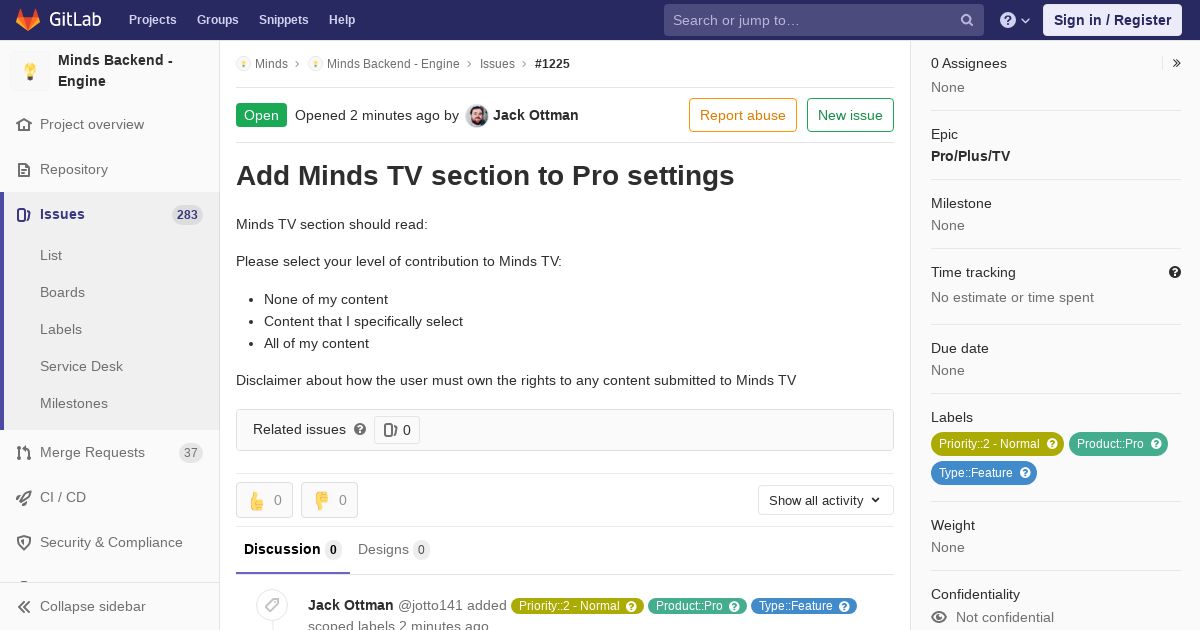This screenshot has width=1200, height=630.
Task: Open Boards under Issues sidebar
Action: click(62, 293)
